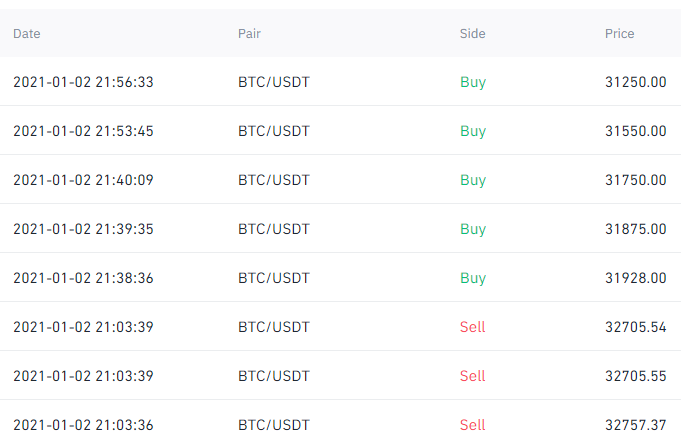Click Buy label at price 31750.00
The height and width of the screenshot is (445, 681).
pos(473,180)
